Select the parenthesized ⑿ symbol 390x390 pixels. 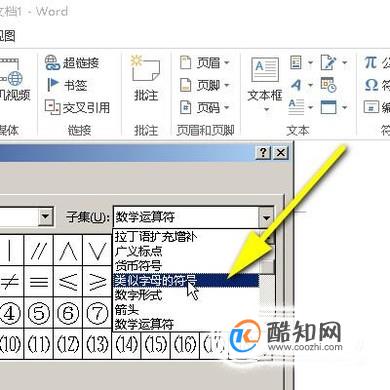[x=68, y=343]
